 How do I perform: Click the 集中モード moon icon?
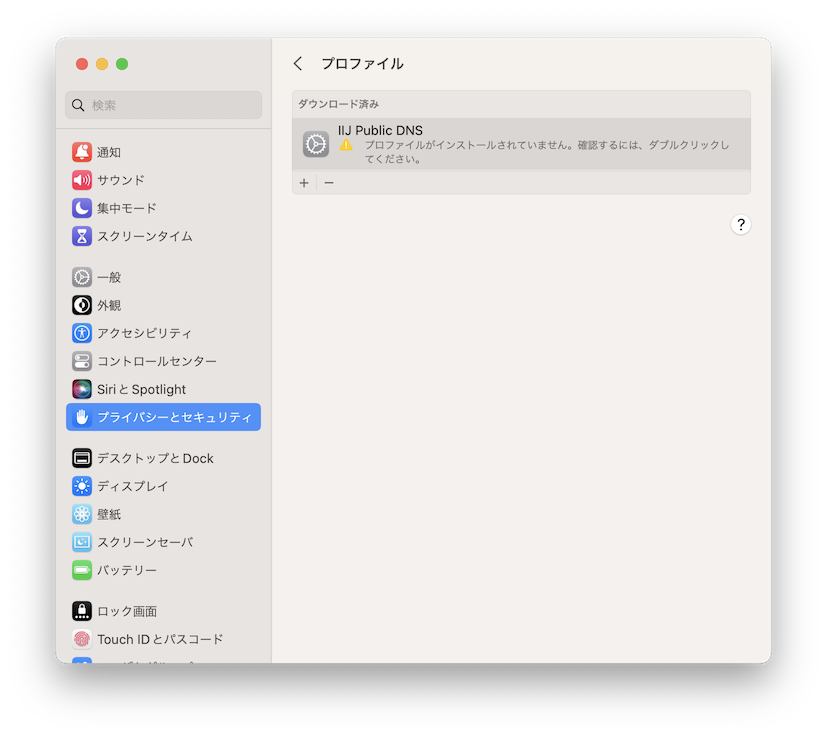(82, 208)
